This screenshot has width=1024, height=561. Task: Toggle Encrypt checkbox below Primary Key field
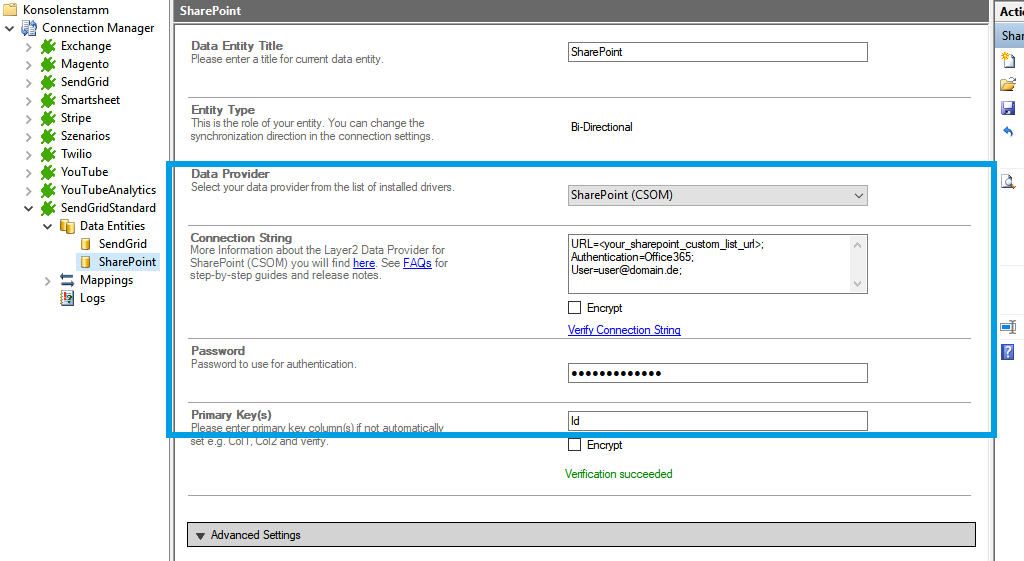coord(575,445)
